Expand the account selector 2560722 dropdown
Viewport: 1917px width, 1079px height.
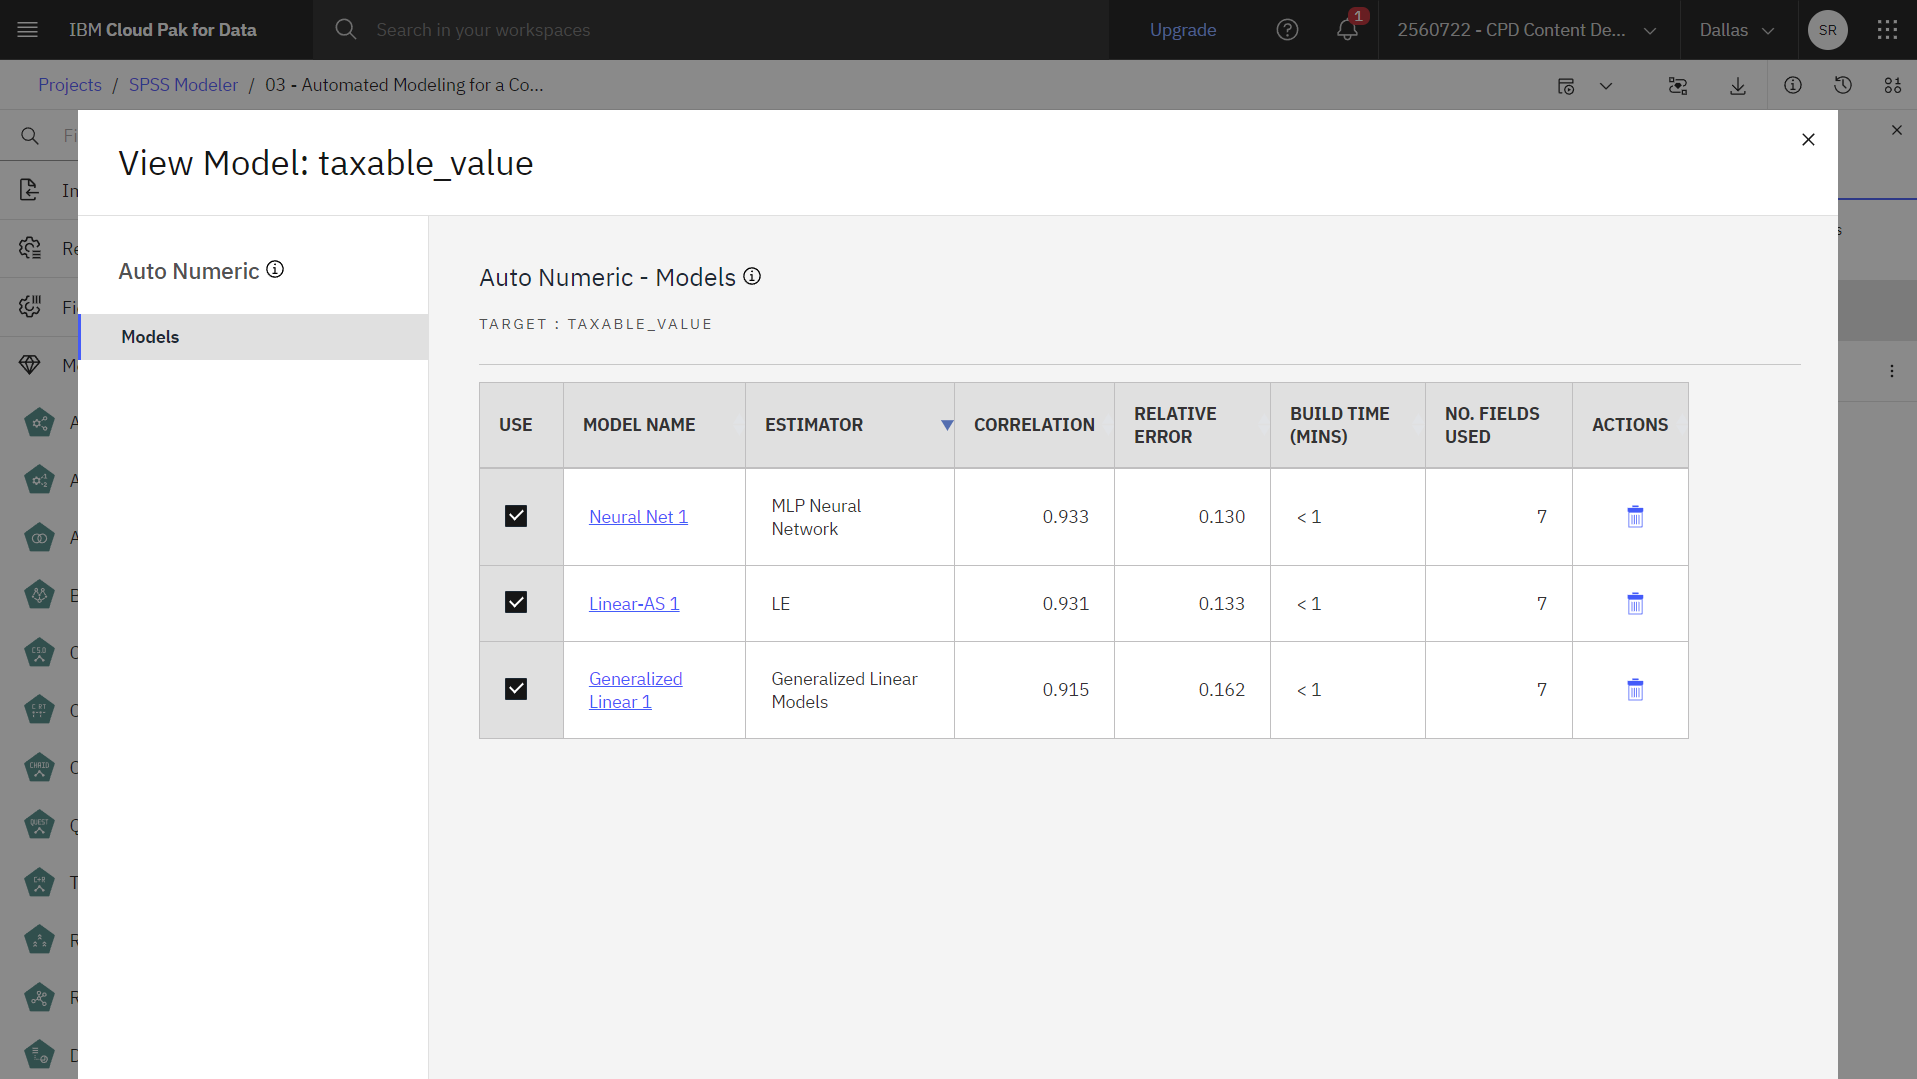click(x=1527, y=30)
